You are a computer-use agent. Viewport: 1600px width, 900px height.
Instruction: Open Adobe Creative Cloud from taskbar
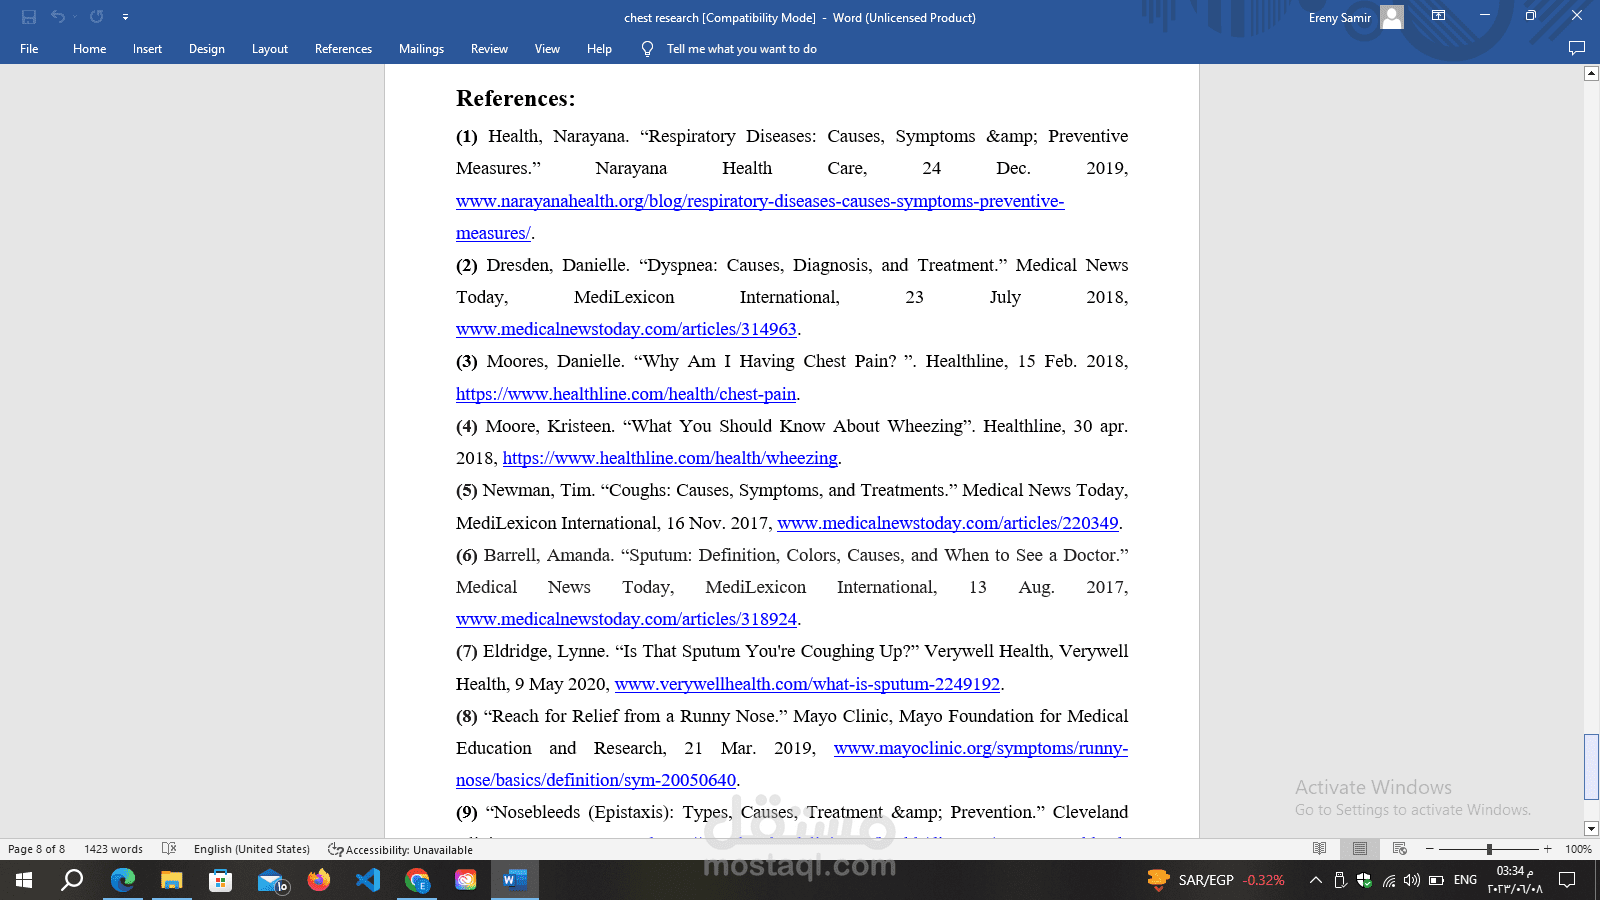(x=466, y=880)
